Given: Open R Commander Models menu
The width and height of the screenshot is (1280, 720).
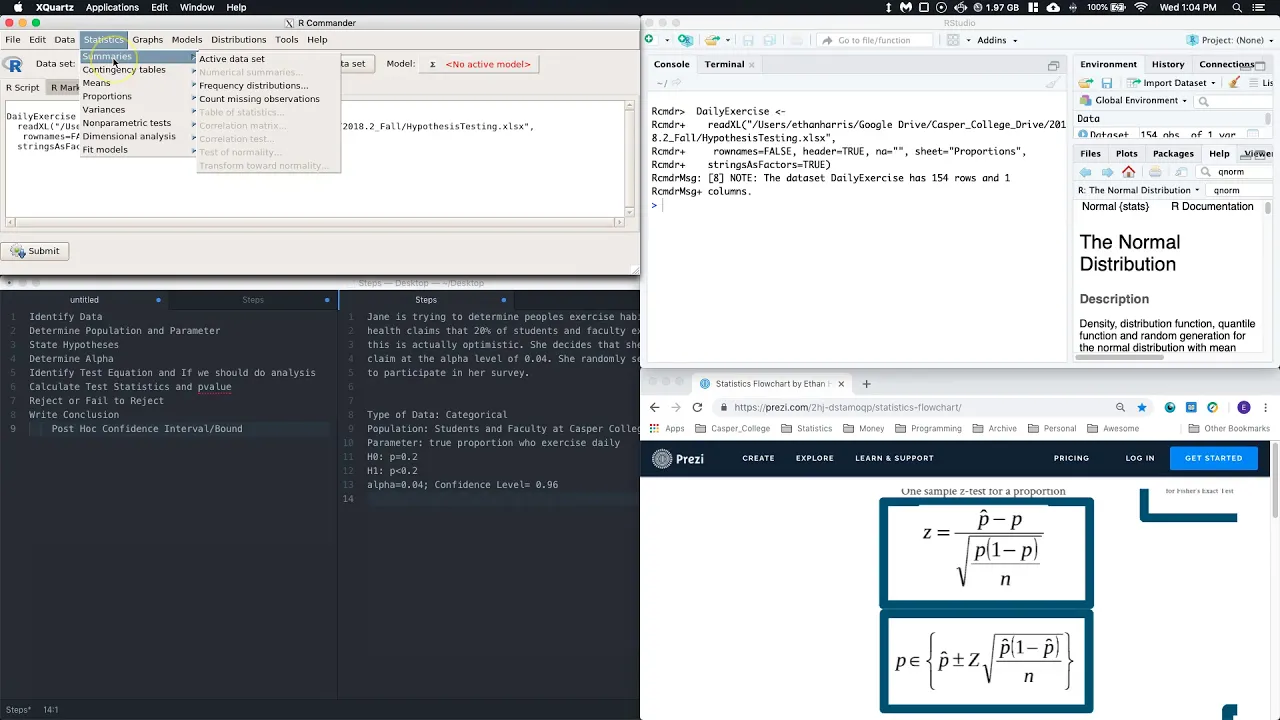Looking at the screenshot, I should click(187, 40).
